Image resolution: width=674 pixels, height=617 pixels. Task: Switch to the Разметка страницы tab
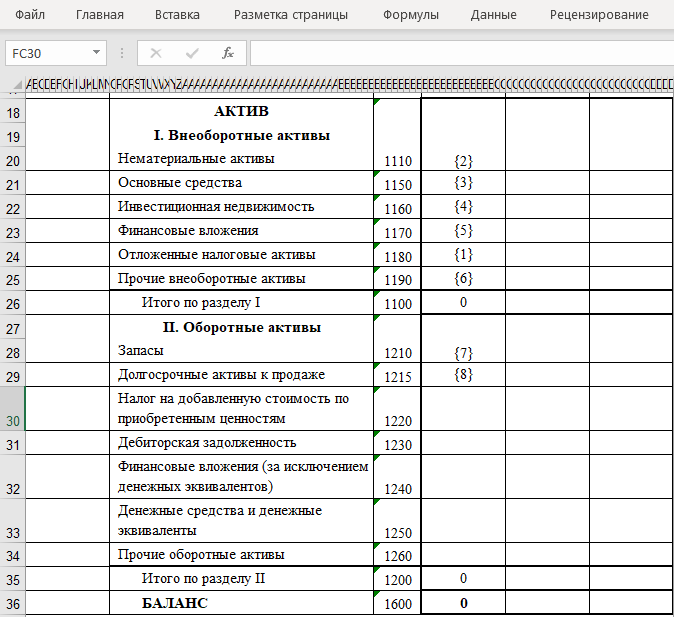[x=291, y=15]
